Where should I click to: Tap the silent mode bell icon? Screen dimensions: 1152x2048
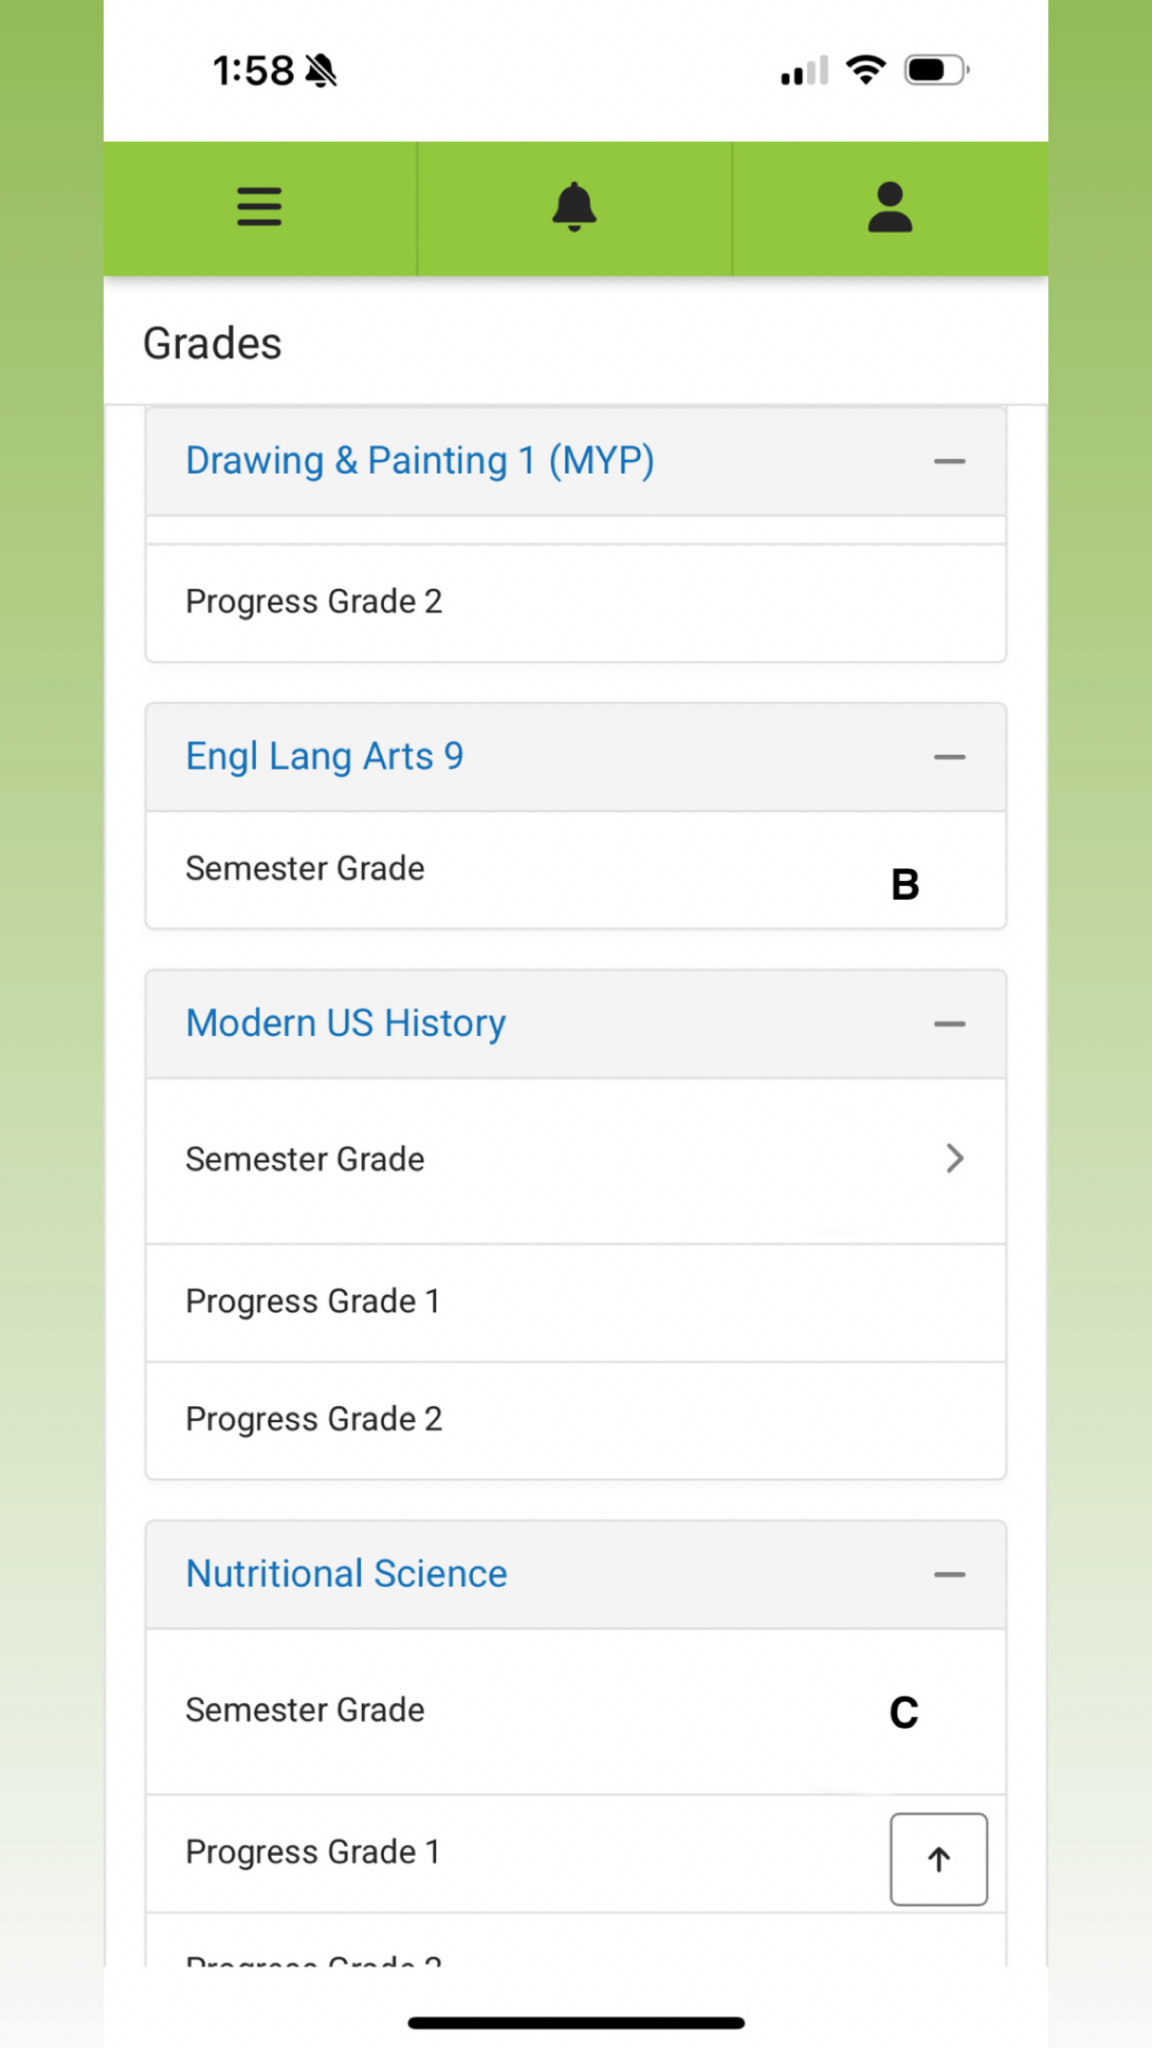pyautogui.click(x=321, y=71)
